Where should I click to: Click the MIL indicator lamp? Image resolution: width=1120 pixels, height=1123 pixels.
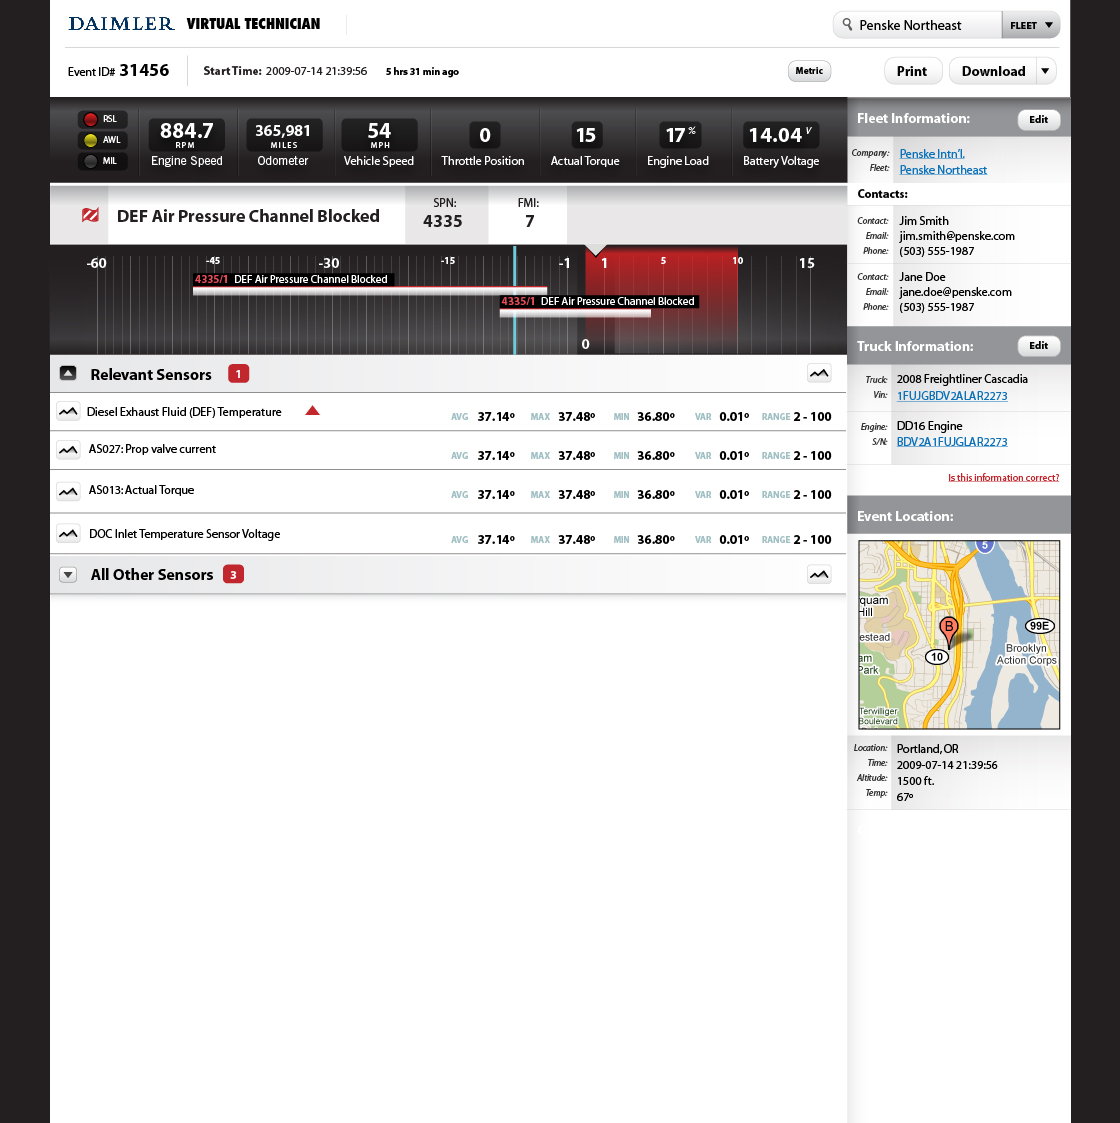coord(90,161)
